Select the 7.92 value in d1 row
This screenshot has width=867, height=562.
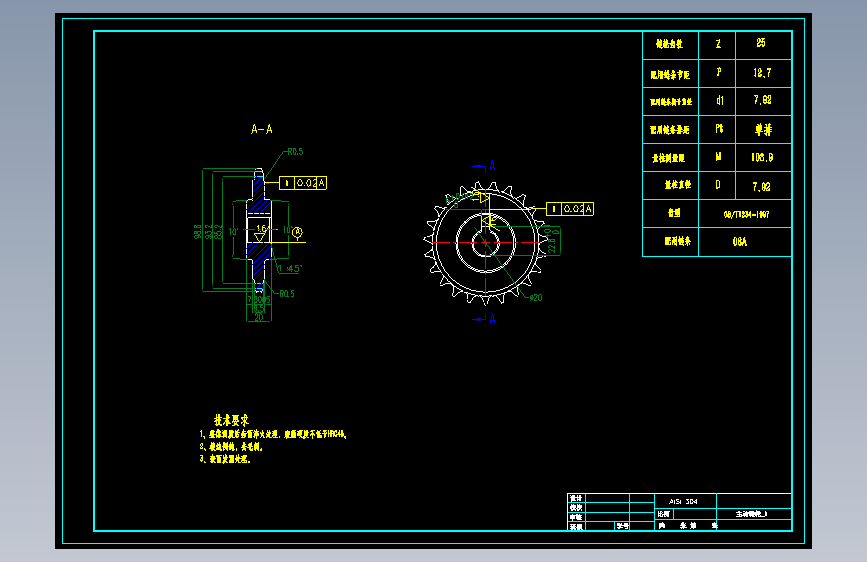(762, 100)
